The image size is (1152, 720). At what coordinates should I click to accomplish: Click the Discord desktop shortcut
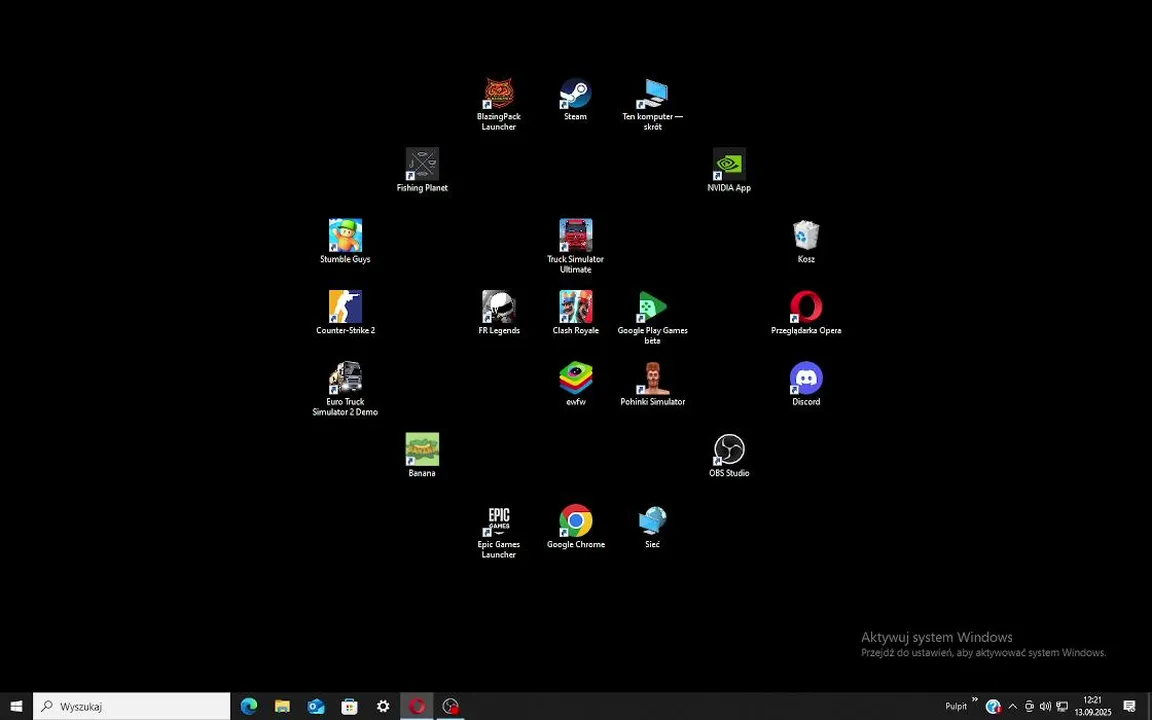pyautogui.click(x=806, y=384)
